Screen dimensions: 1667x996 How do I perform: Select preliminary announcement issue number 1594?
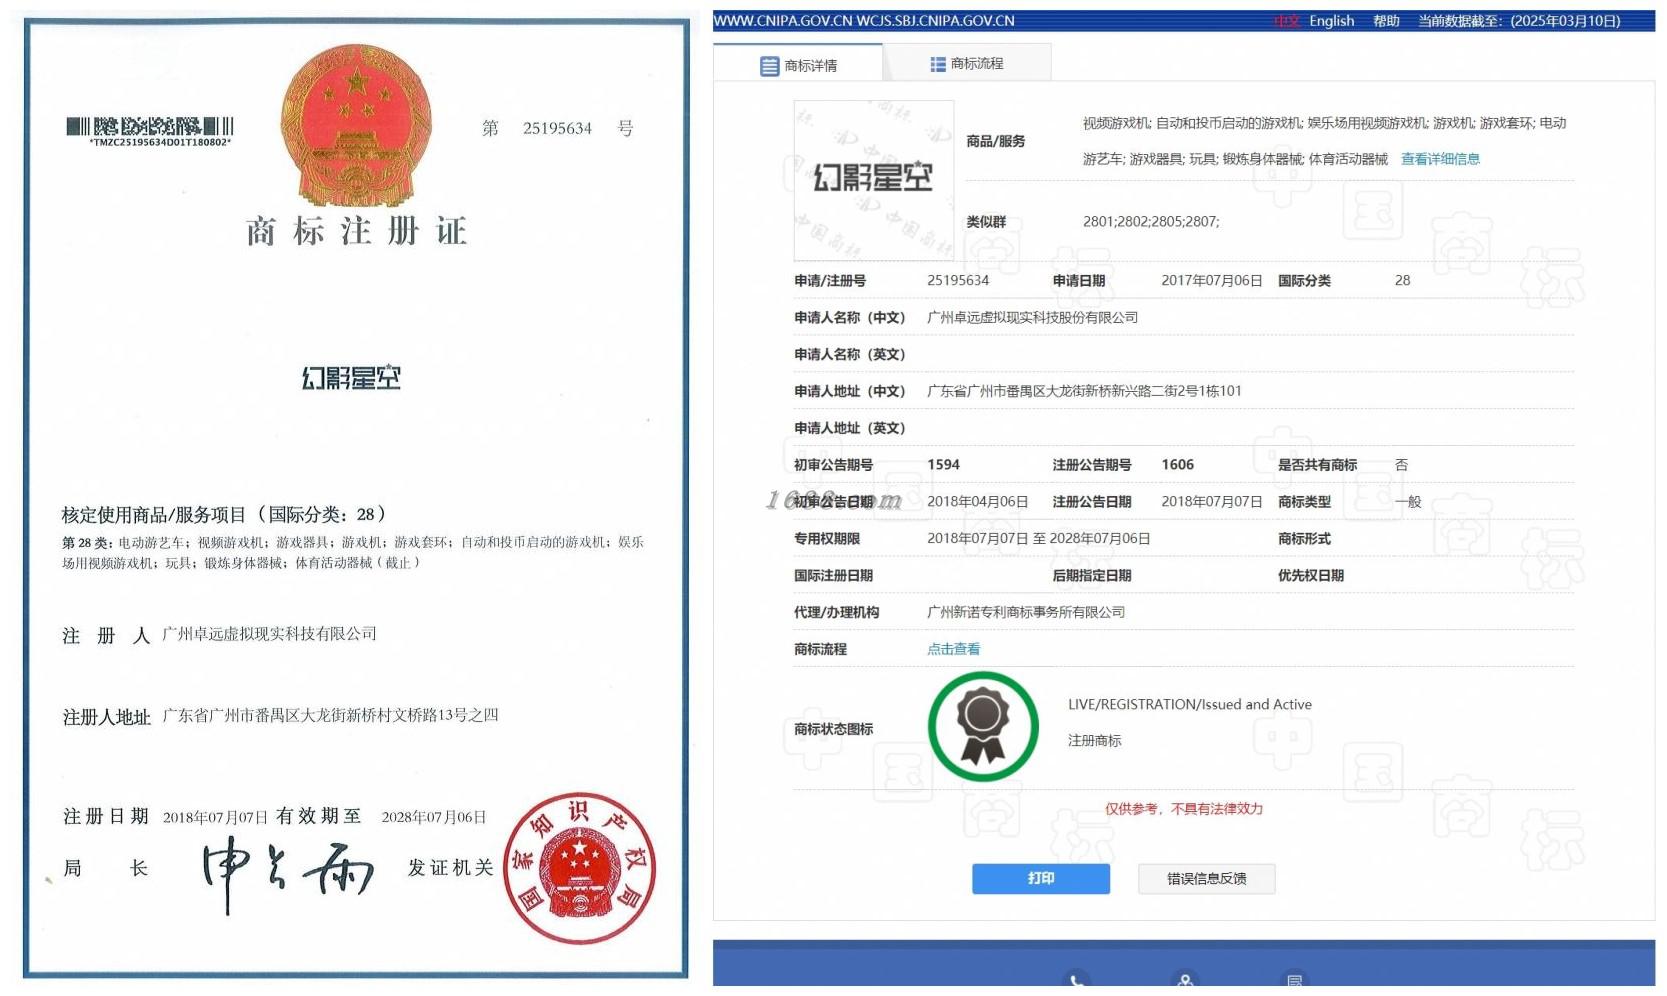click(x=943, y=465)
